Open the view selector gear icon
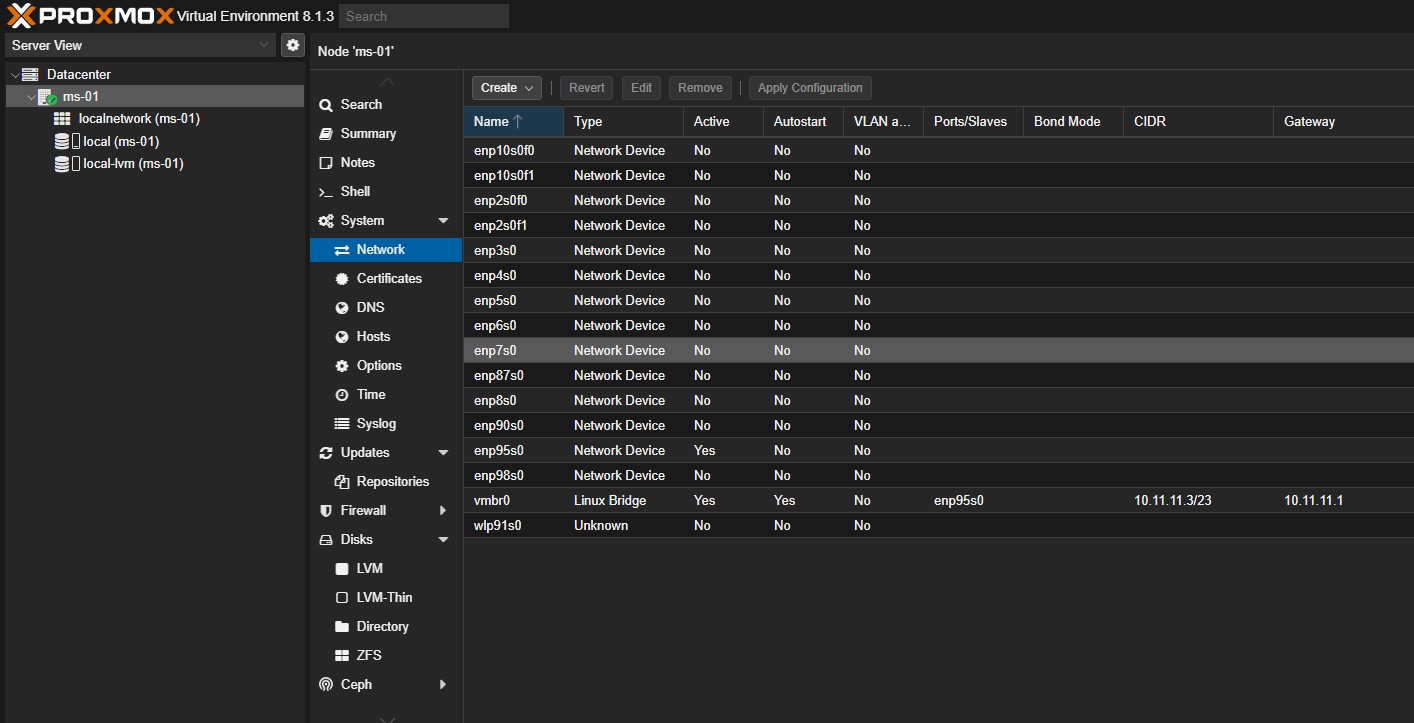 (x=292, y=44)
